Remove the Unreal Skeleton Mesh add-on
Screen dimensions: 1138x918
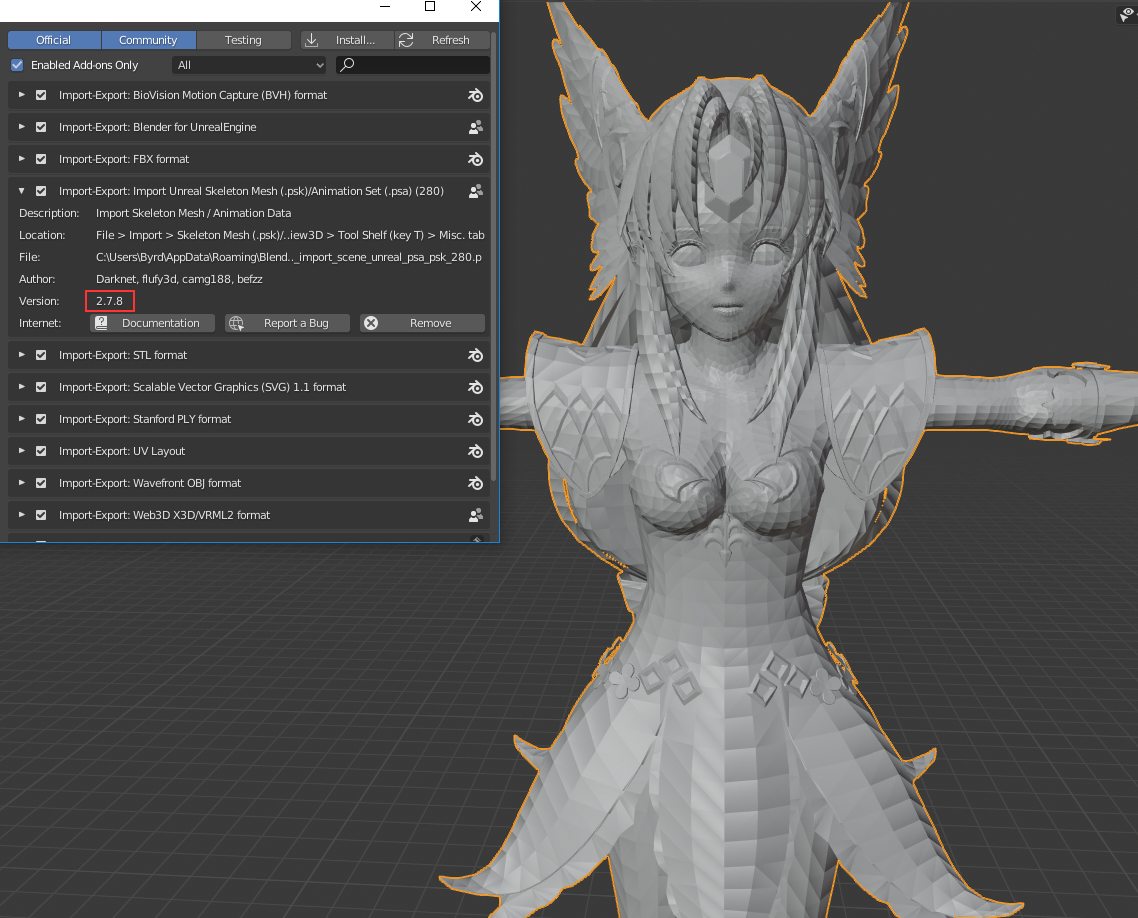click(x=422, y=323)
